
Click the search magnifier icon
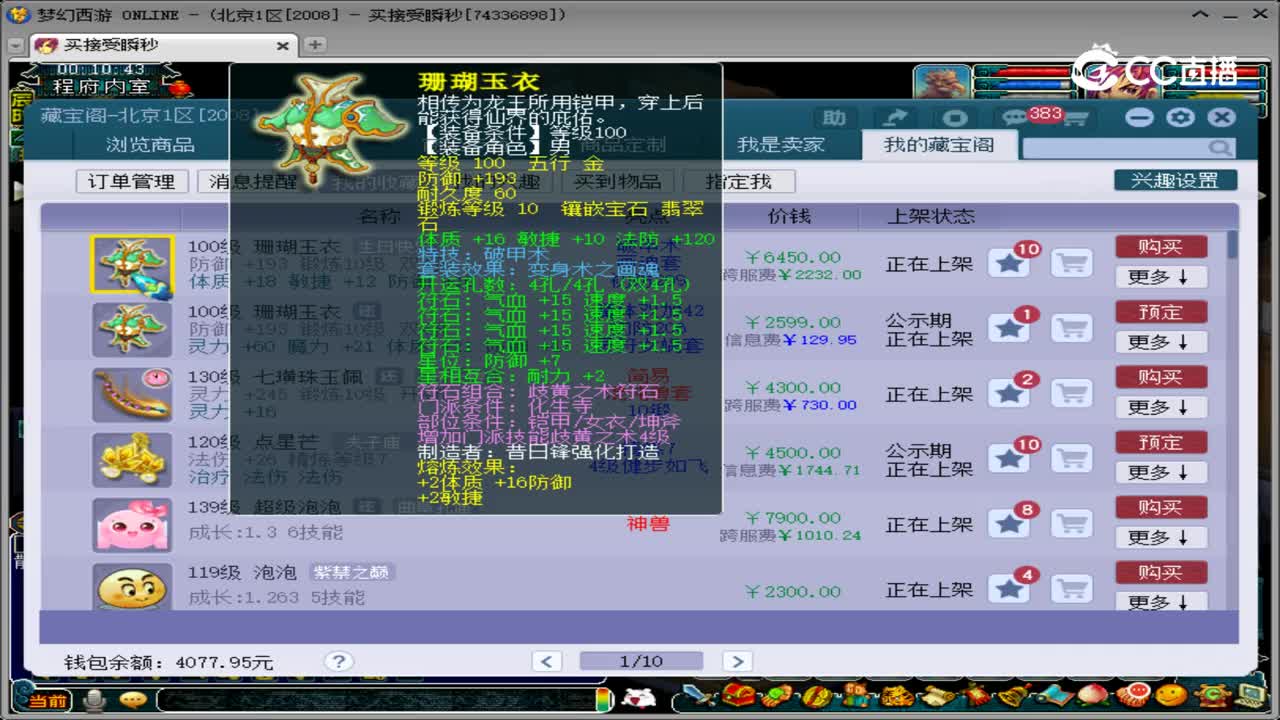click(1220, 148)
